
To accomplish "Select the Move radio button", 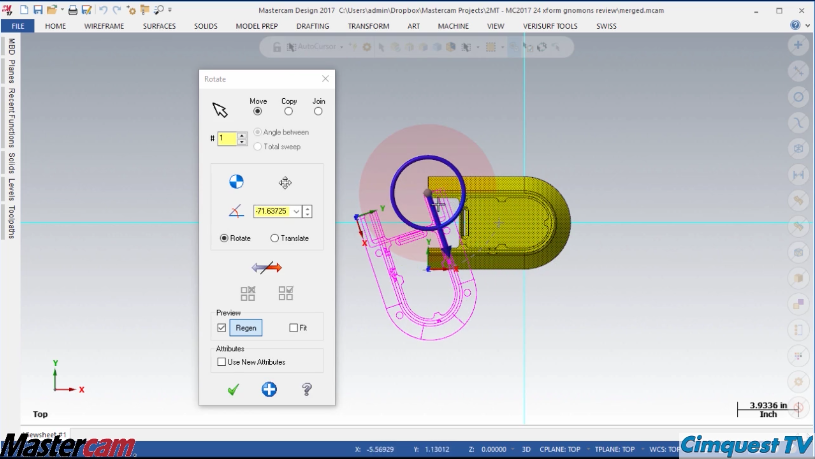I will [257, 111].
